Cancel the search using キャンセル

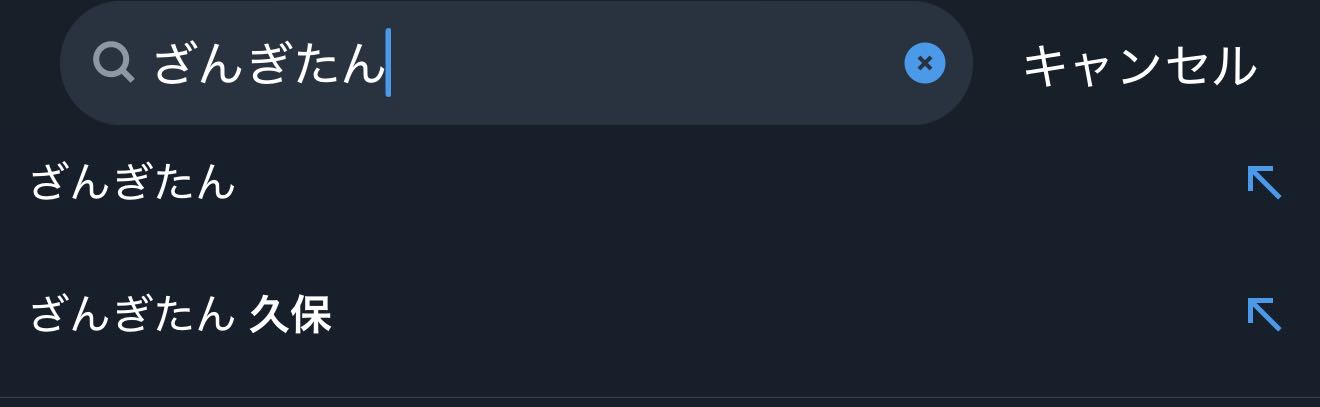tap(1139, 66)
